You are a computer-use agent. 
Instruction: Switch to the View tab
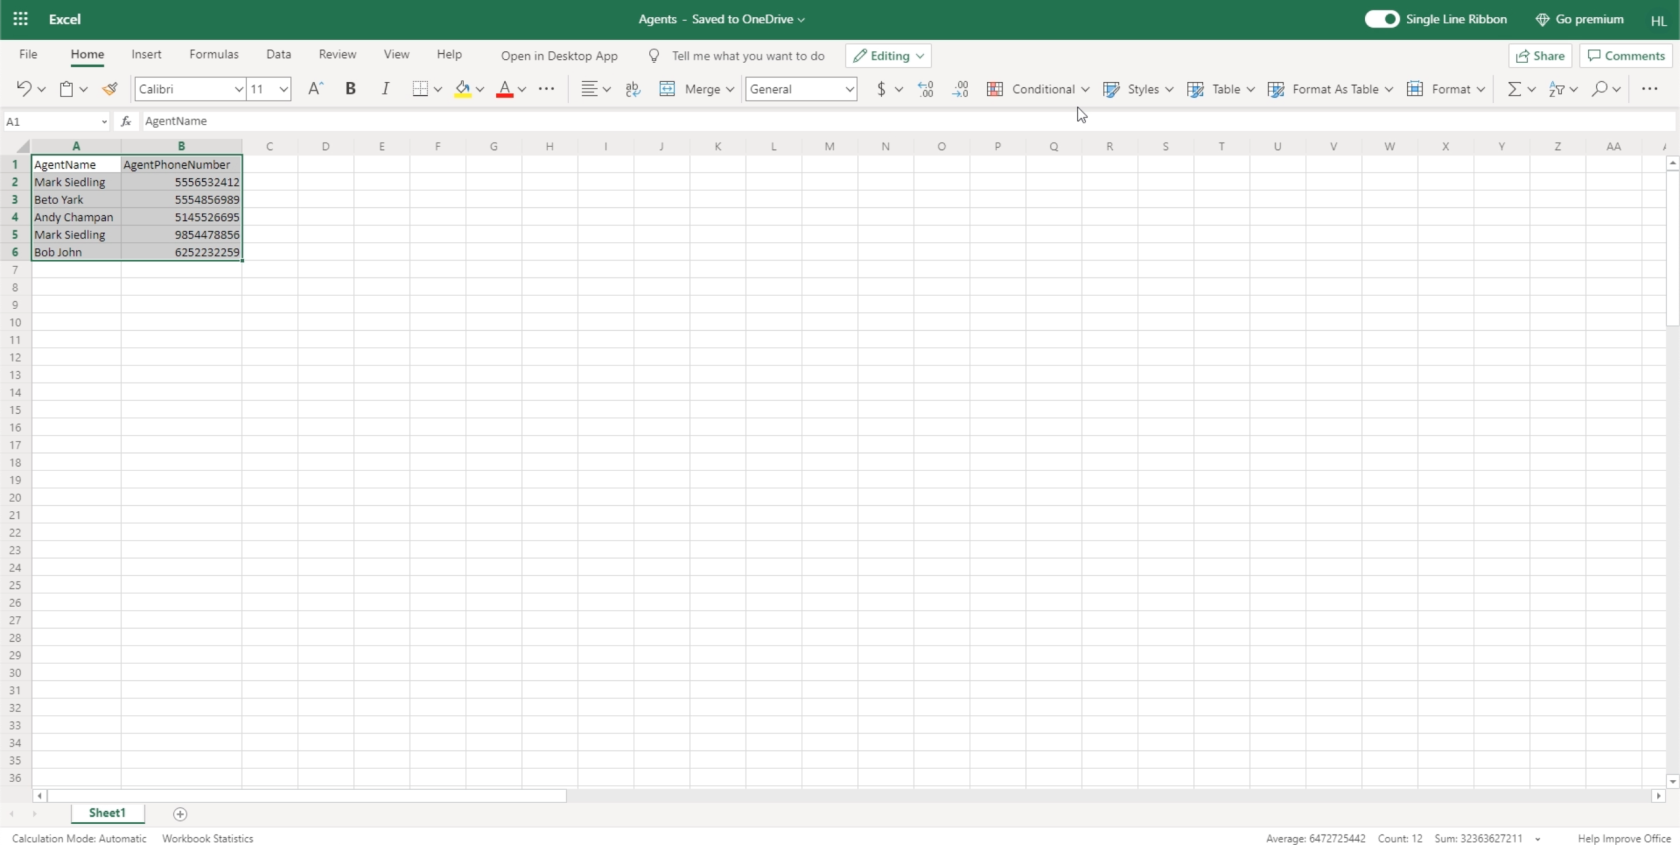click(x=396, y=54)
